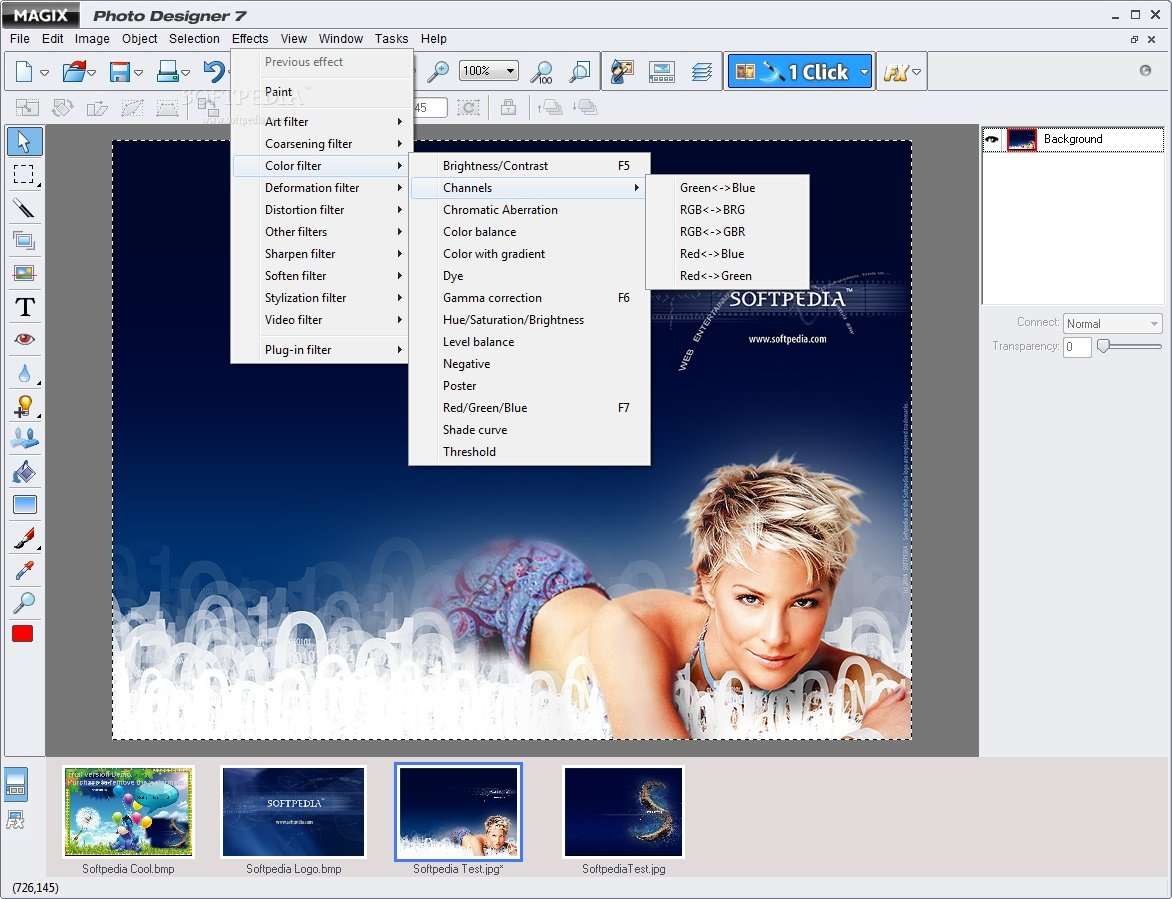Image resolution: width=1172 pixels, height=899 pixels.
Task: Toggle visibility eye of Background layer
Action: [992, 139]
